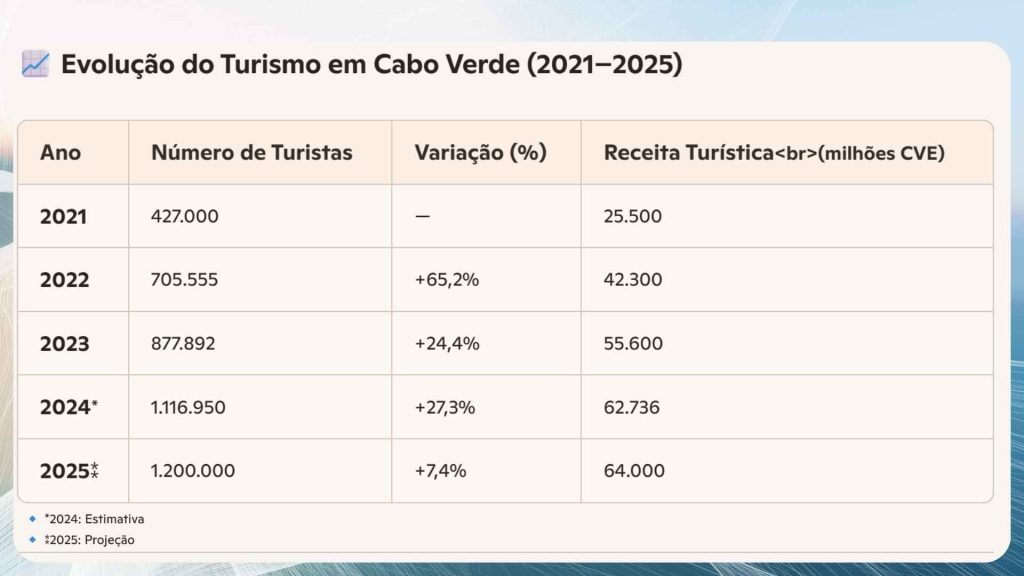
Task: Select the 2025 Projeção footnote text
Action: point(89,539)
